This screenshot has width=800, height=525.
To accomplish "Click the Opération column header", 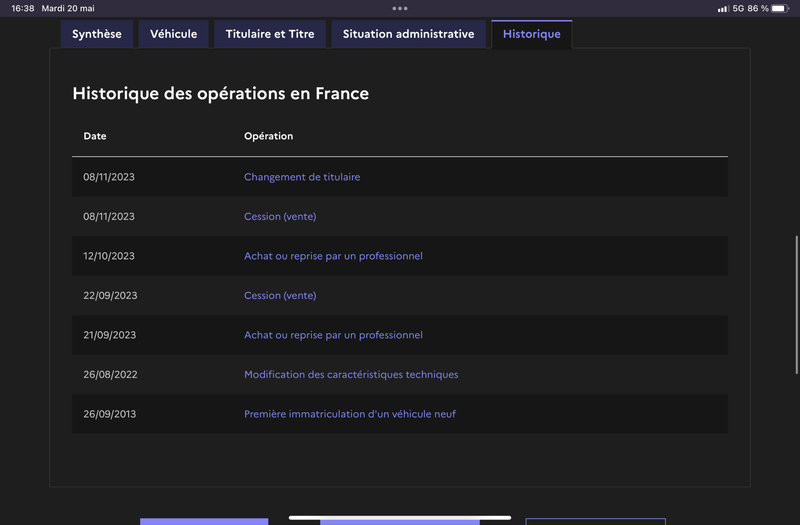I will point(268,136).
